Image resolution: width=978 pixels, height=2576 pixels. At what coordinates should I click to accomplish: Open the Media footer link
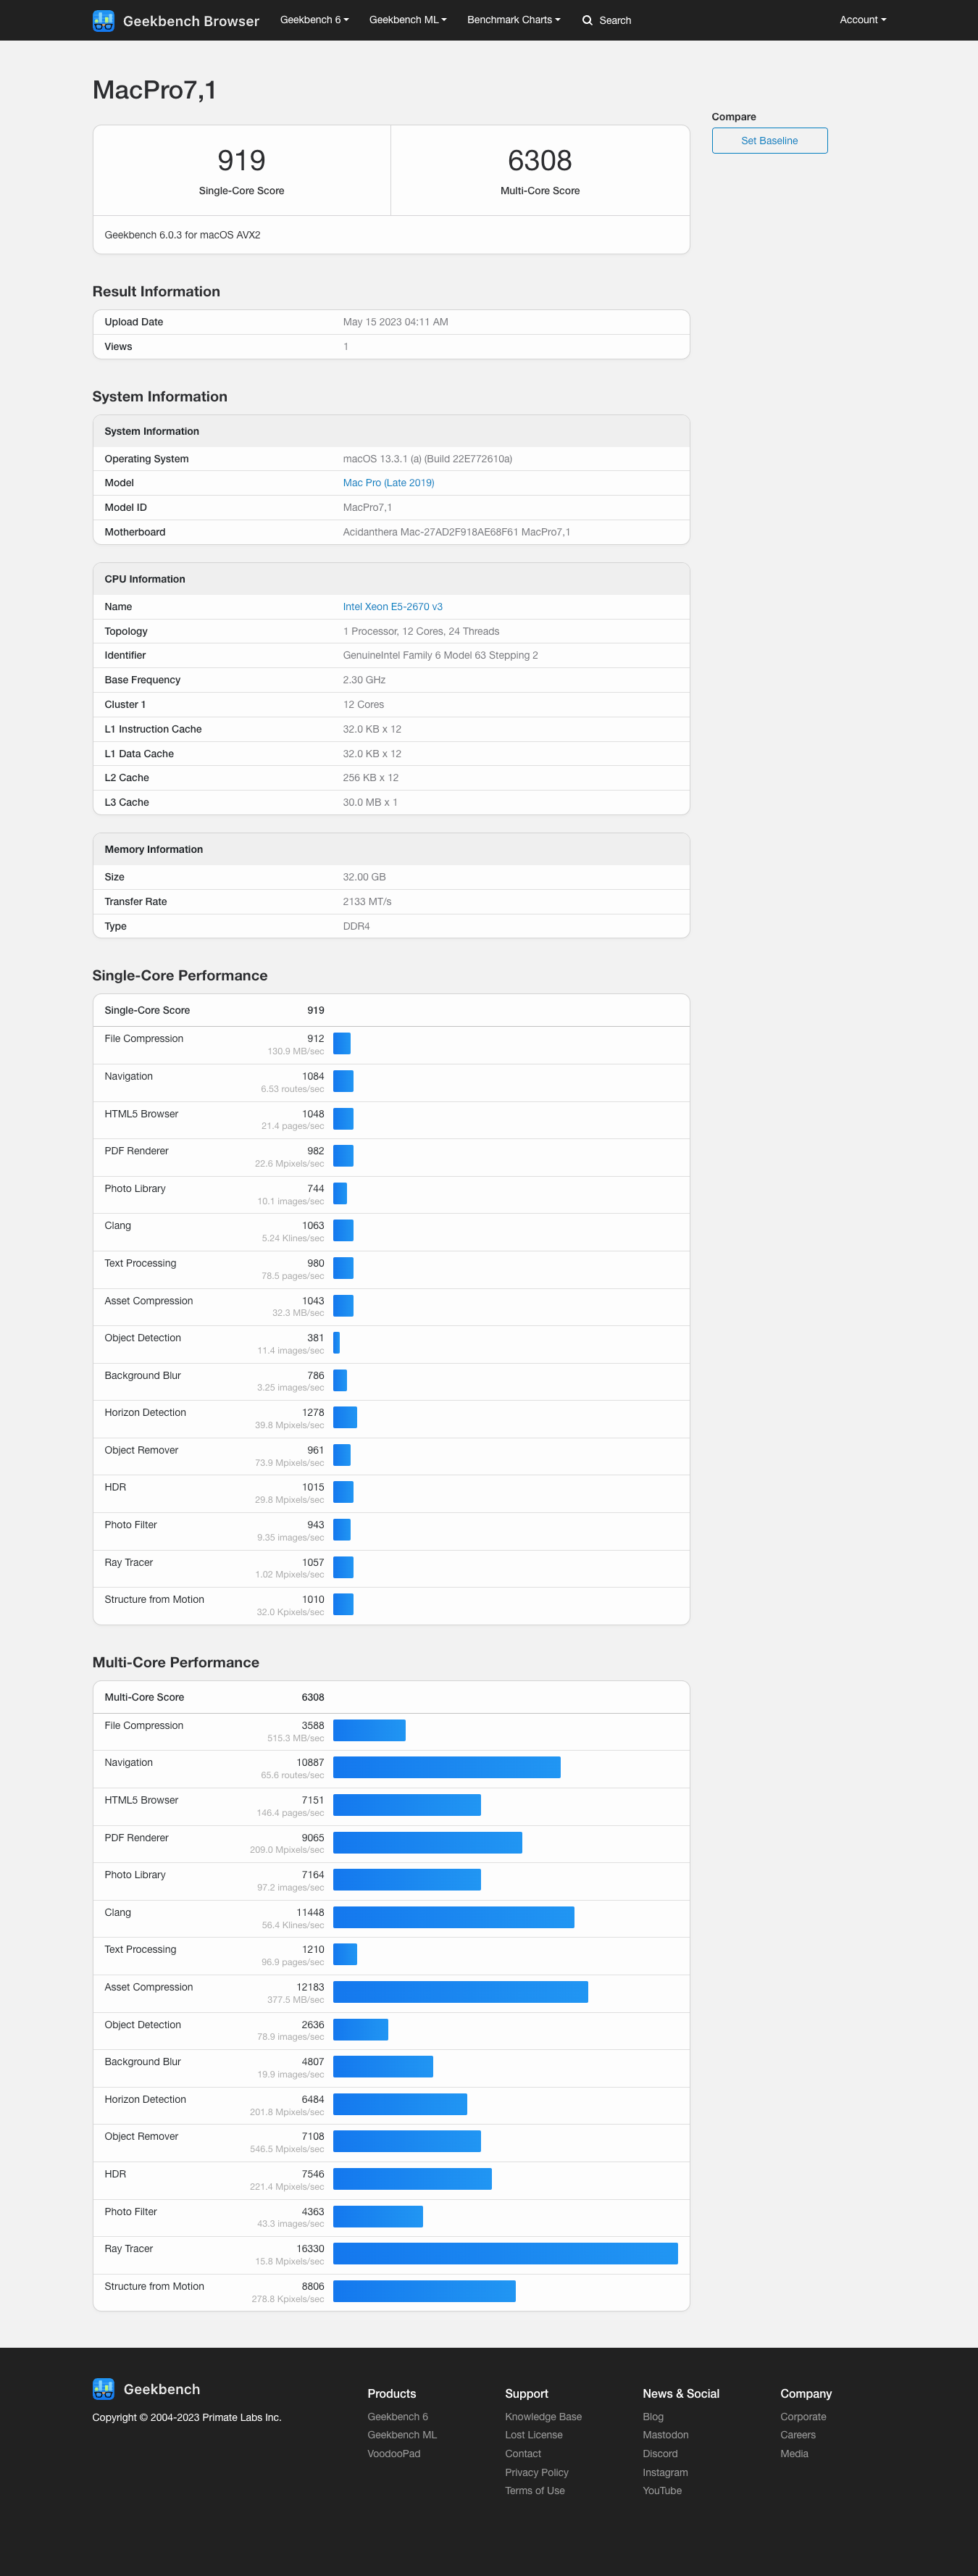[x=794, y=2454]
